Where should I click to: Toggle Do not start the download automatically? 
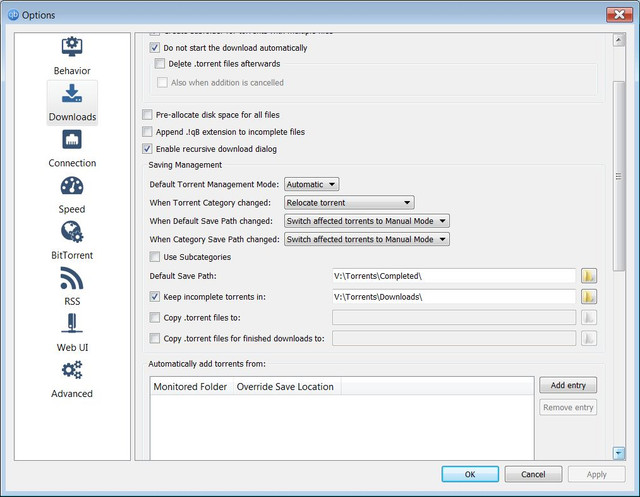pos(154,48)
